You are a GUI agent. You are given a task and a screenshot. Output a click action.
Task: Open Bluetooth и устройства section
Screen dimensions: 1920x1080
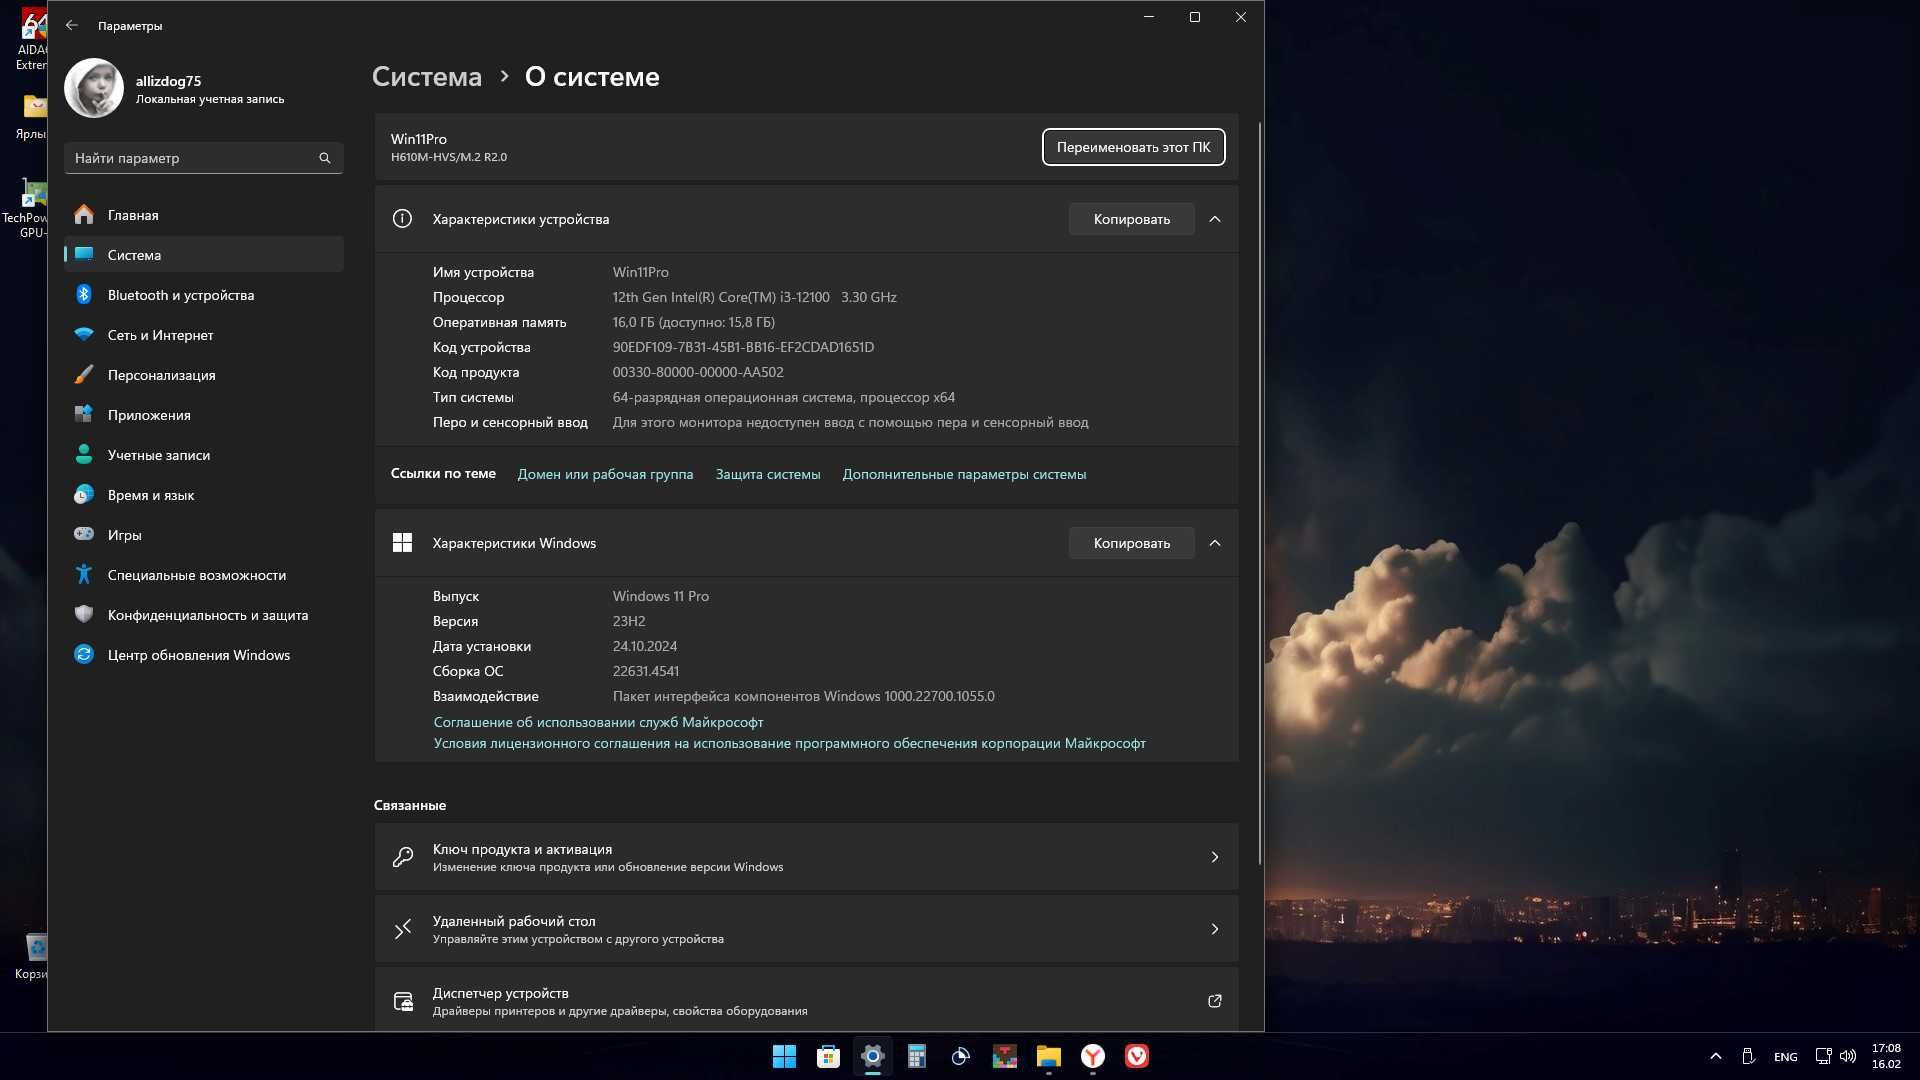tap(204, 295)
